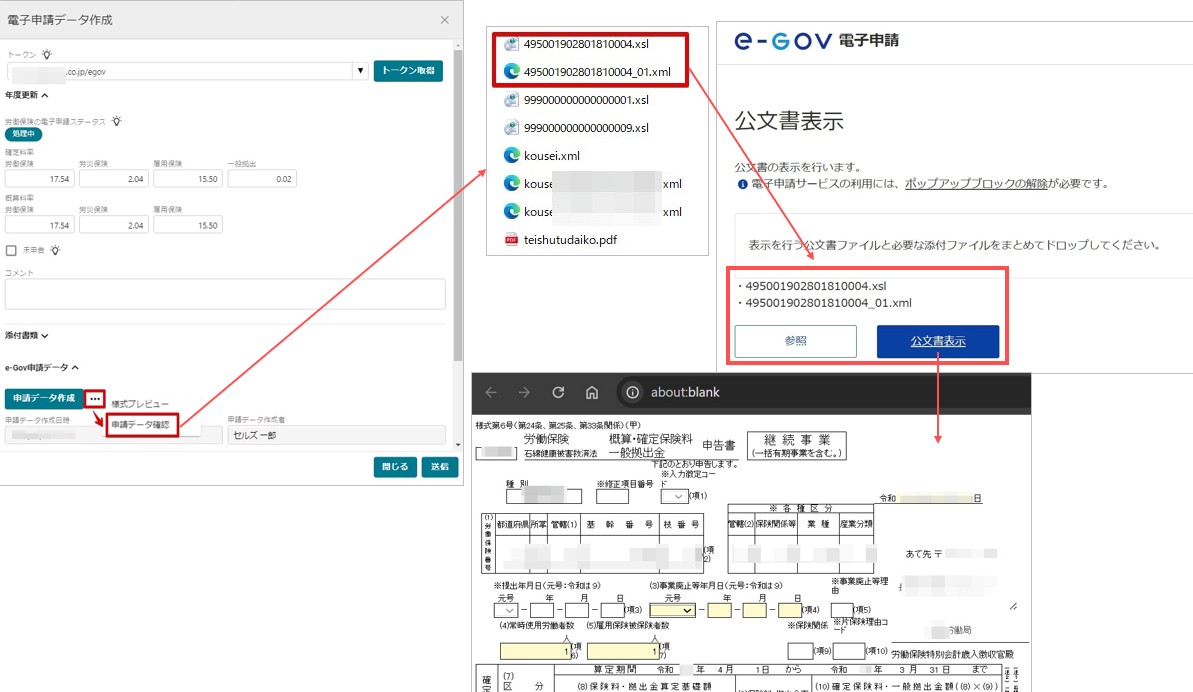Click the lightbulb hint beside 労働保険の電子申請ステータス
Viewport: 1193px width, 692px height.
pos(116,121)
